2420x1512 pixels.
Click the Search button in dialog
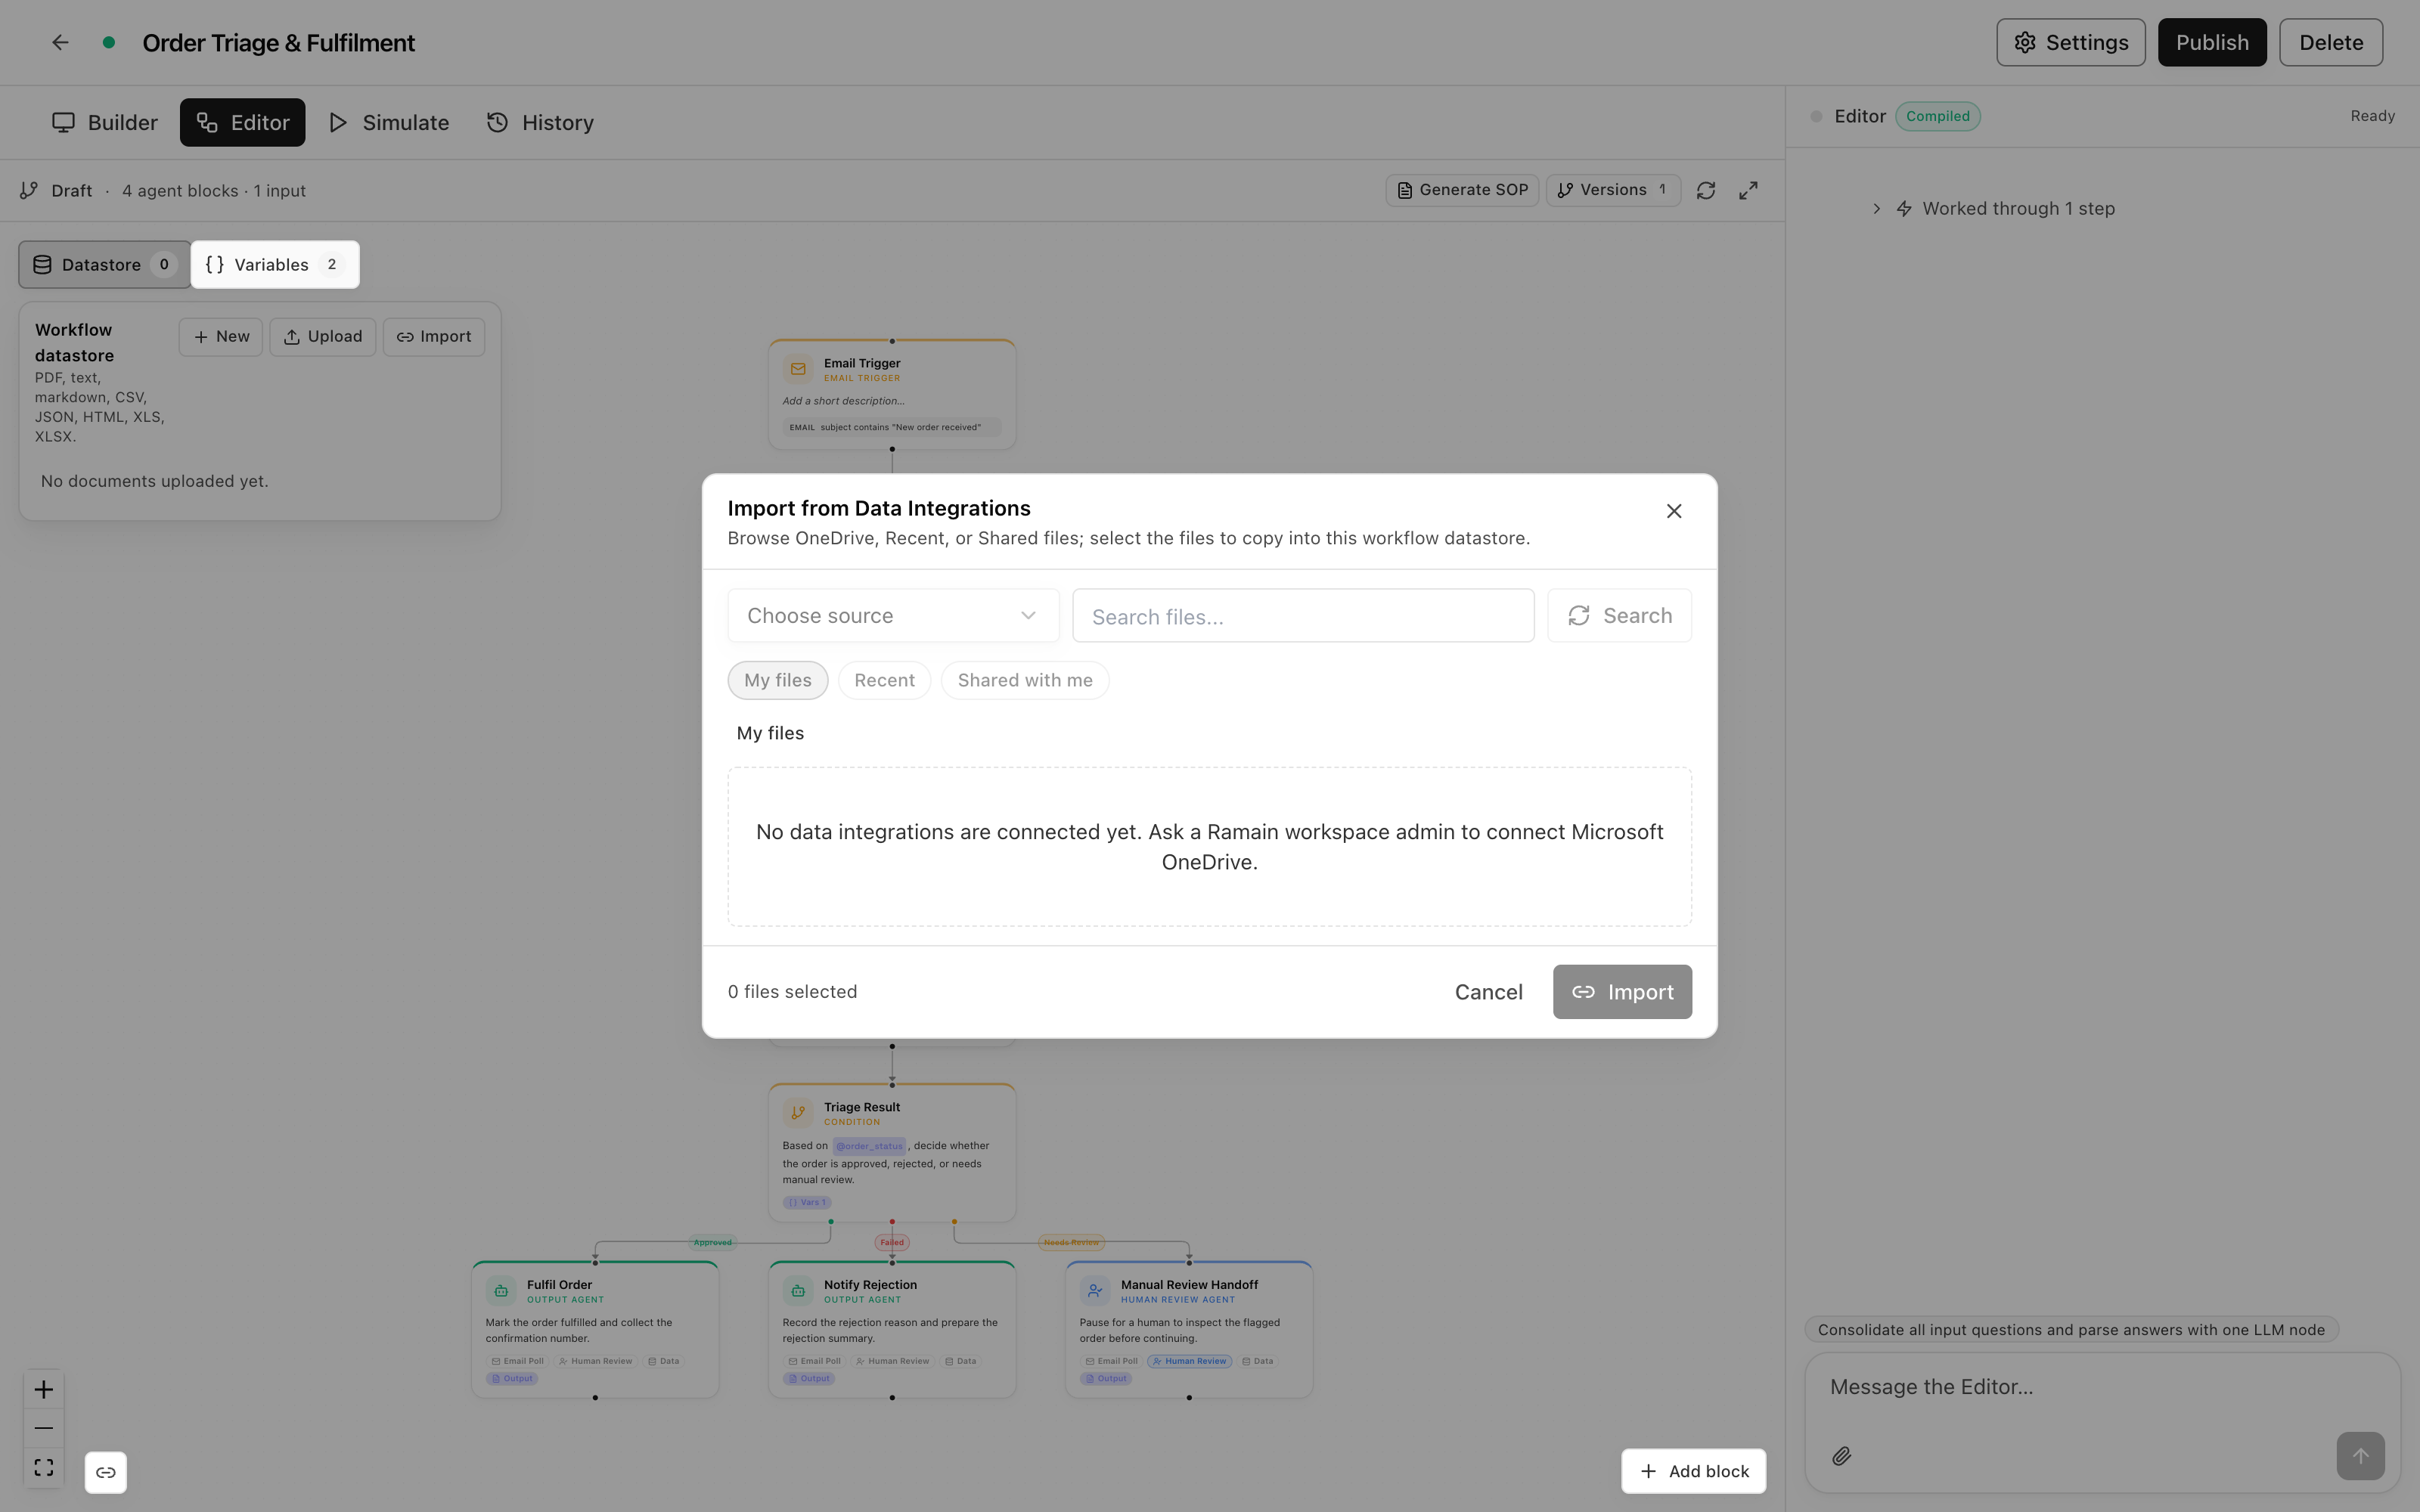click(x=1618, y=615)
